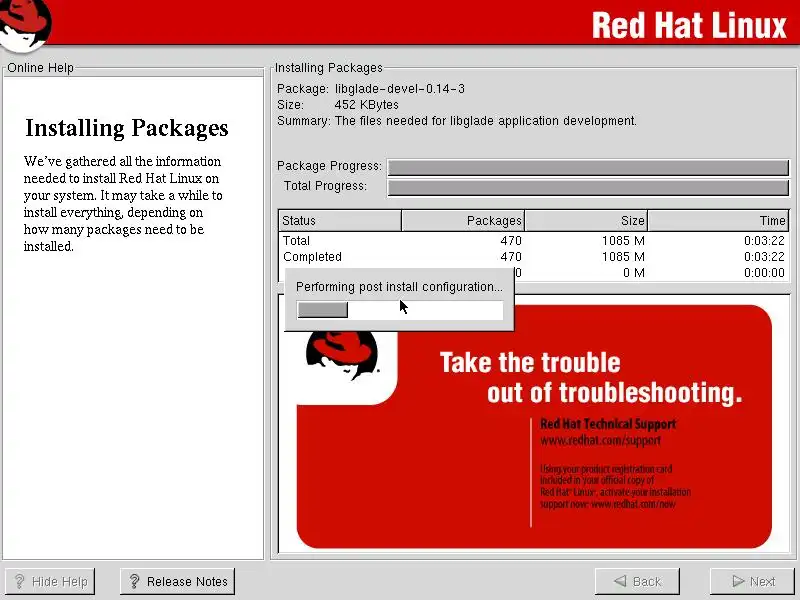Image resolution: width=800 pixels, height=600 pixels.
Task: Click the Hide Help button
Action: tap(49, 581)
